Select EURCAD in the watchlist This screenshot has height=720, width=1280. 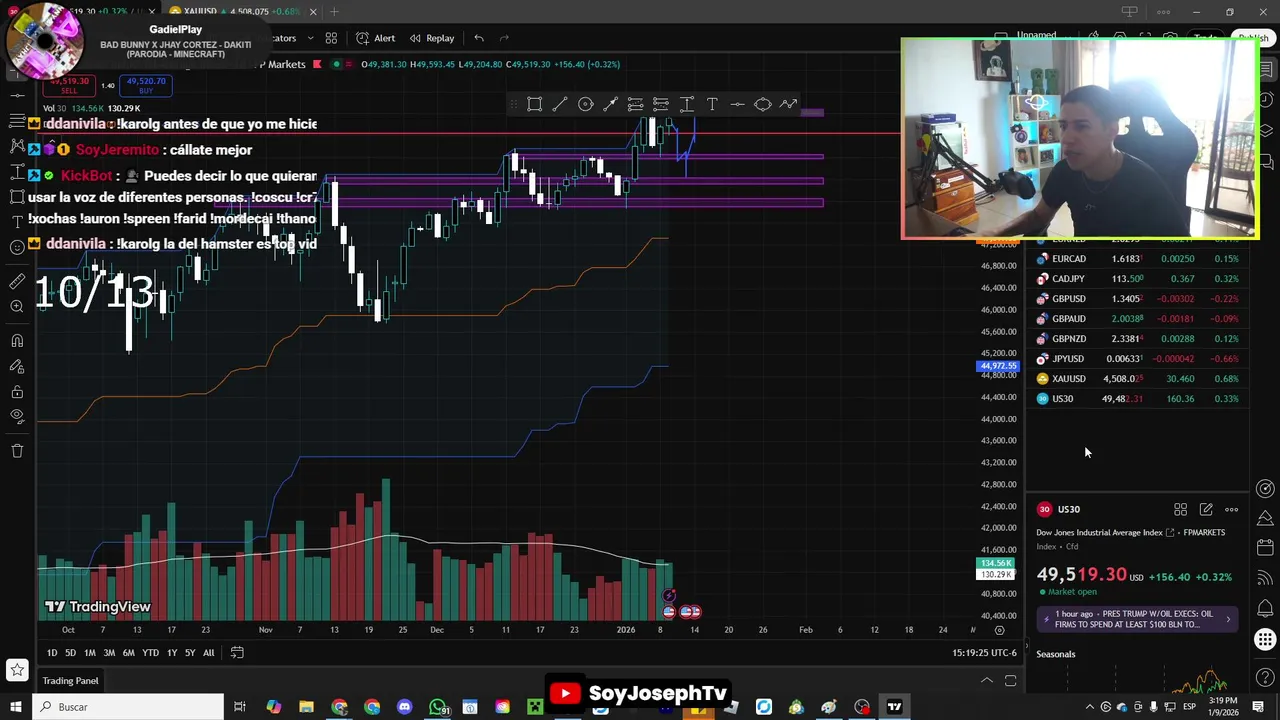[1138, 259]
